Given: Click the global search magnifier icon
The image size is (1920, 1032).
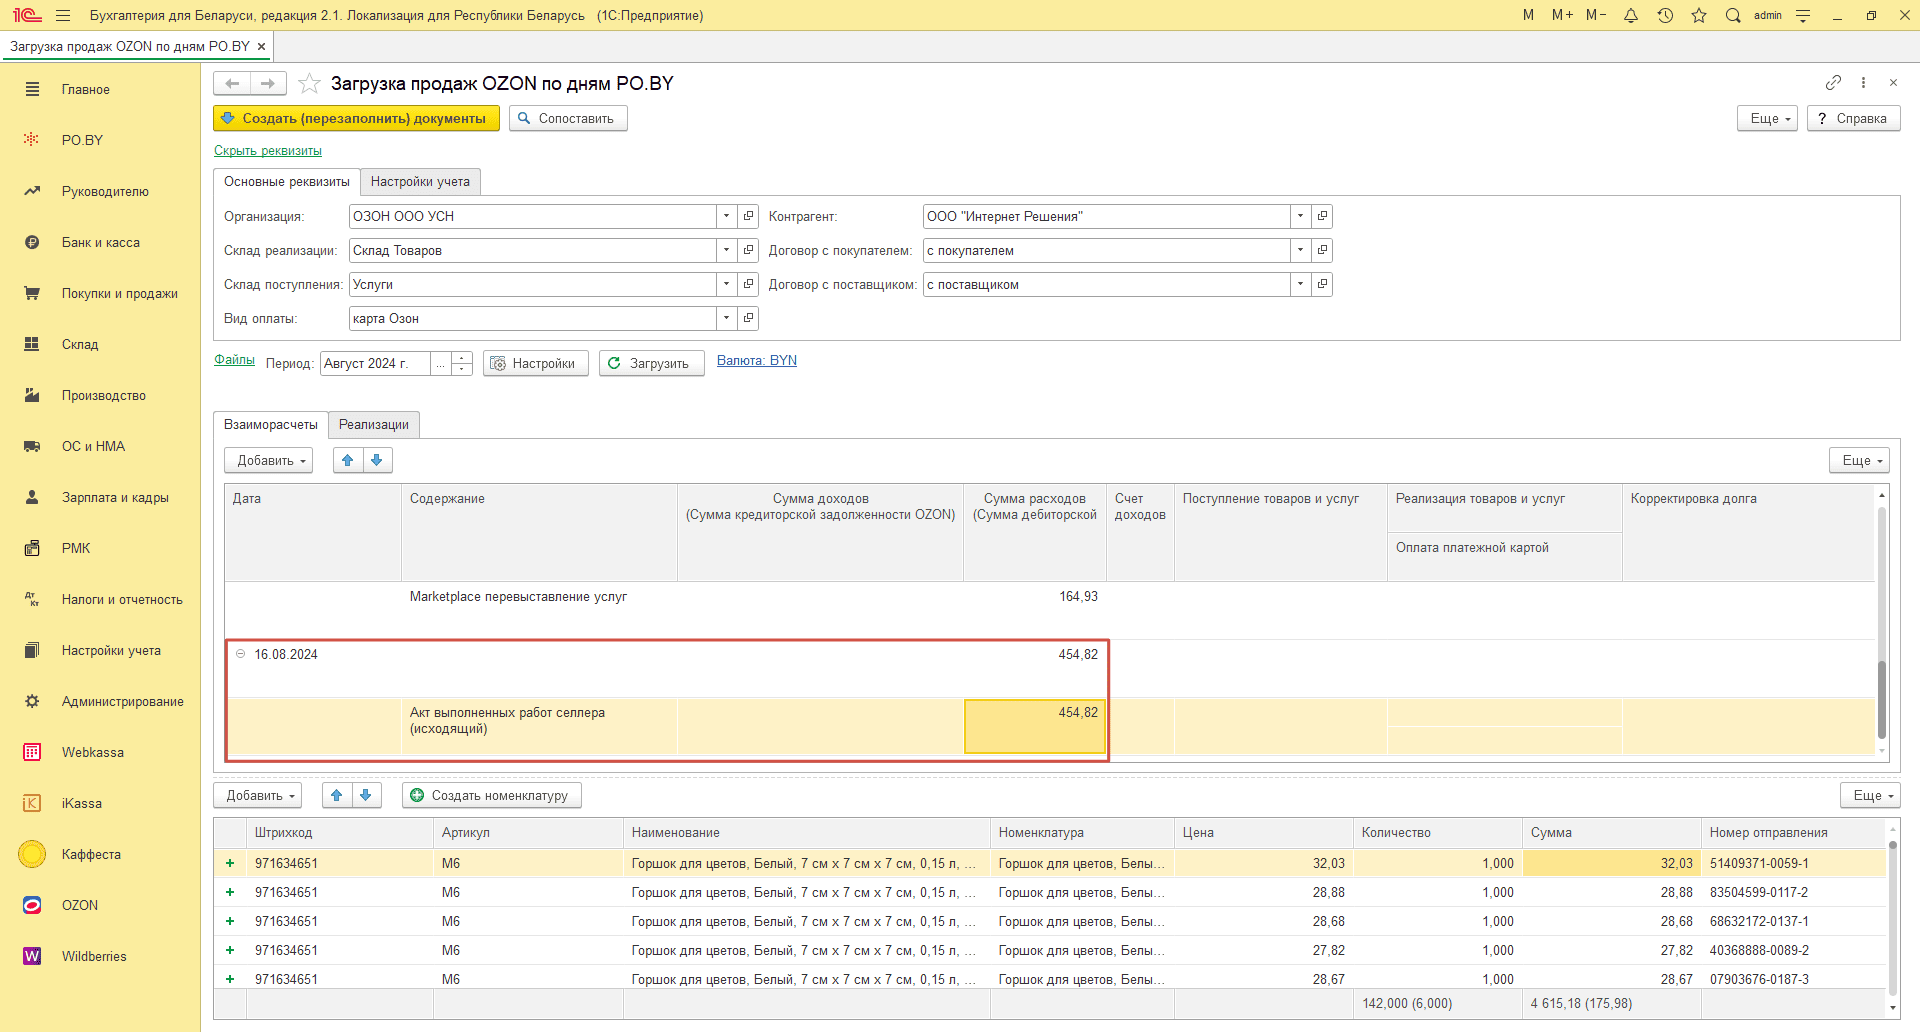Looking at the screenshot, I should [x=1733, y=15].
